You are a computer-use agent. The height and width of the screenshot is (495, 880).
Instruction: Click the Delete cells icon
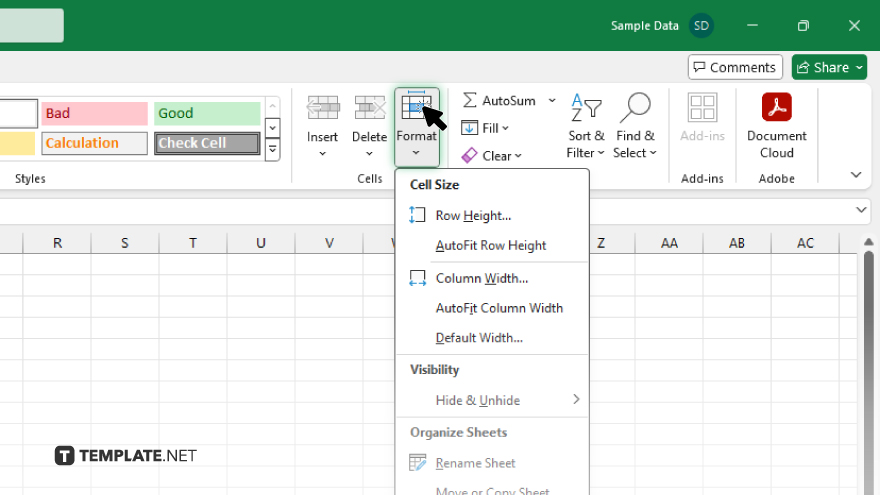click(369, 108)
